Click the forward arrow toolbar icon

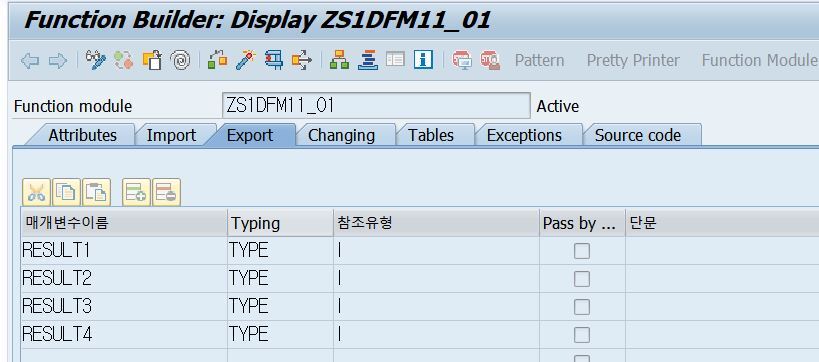pyautogui.click(x=58, y=61)
